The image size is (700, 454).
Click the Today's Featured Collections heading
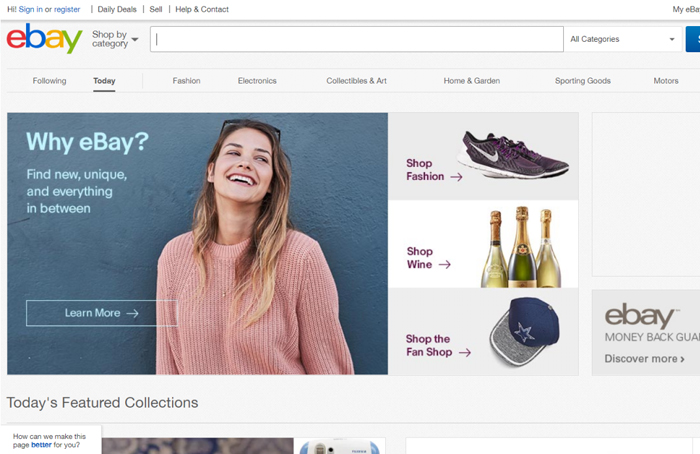pyautogui.click(x=102, y=403)
